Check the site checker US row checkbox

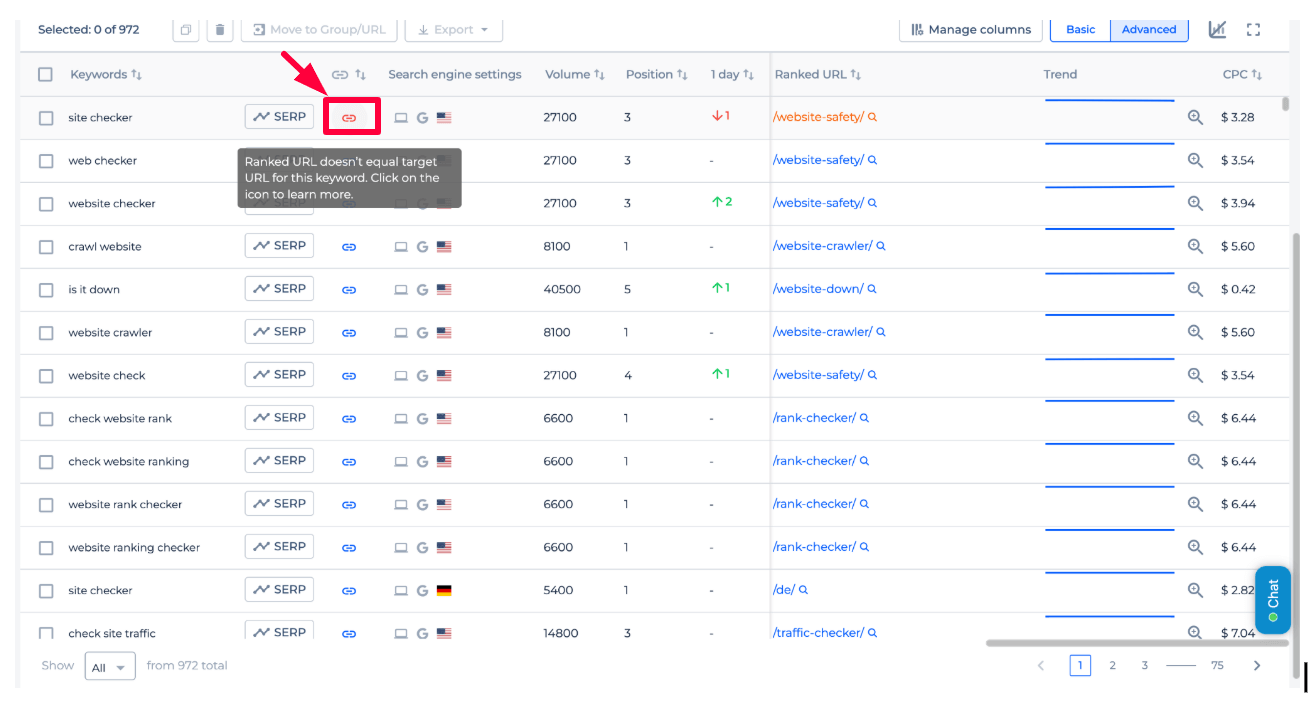46,118
